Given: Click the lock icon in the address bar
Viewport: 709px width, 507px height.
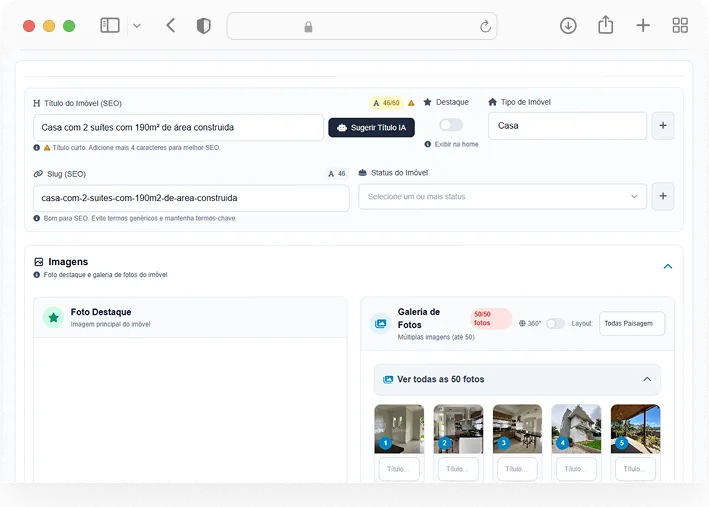Looking at the screenshot, I should pos(308,27).
